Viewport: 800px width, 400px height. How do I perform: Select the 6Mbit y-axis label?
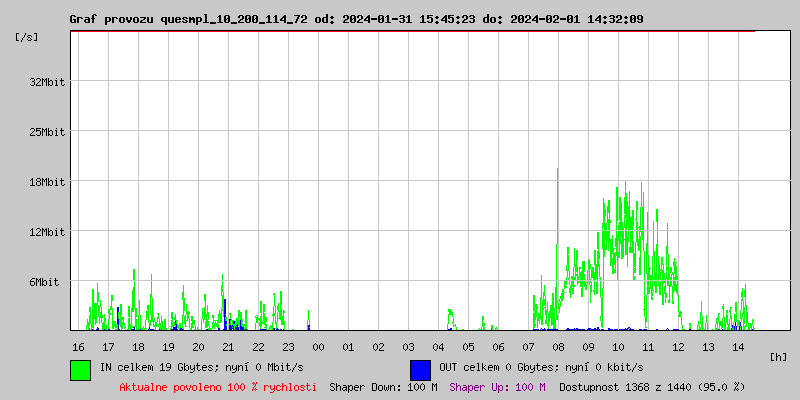[x=47, y=282]
